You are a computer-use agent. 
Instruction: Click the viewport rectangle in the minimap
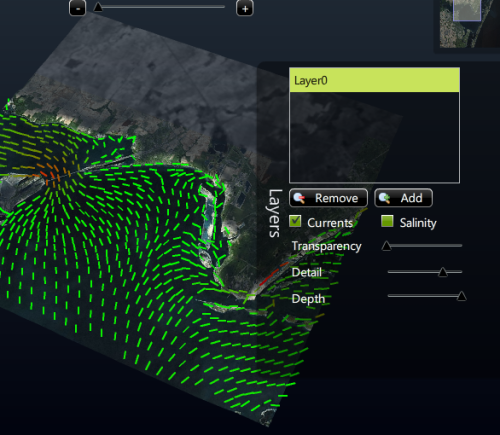[x=467, y=10]
